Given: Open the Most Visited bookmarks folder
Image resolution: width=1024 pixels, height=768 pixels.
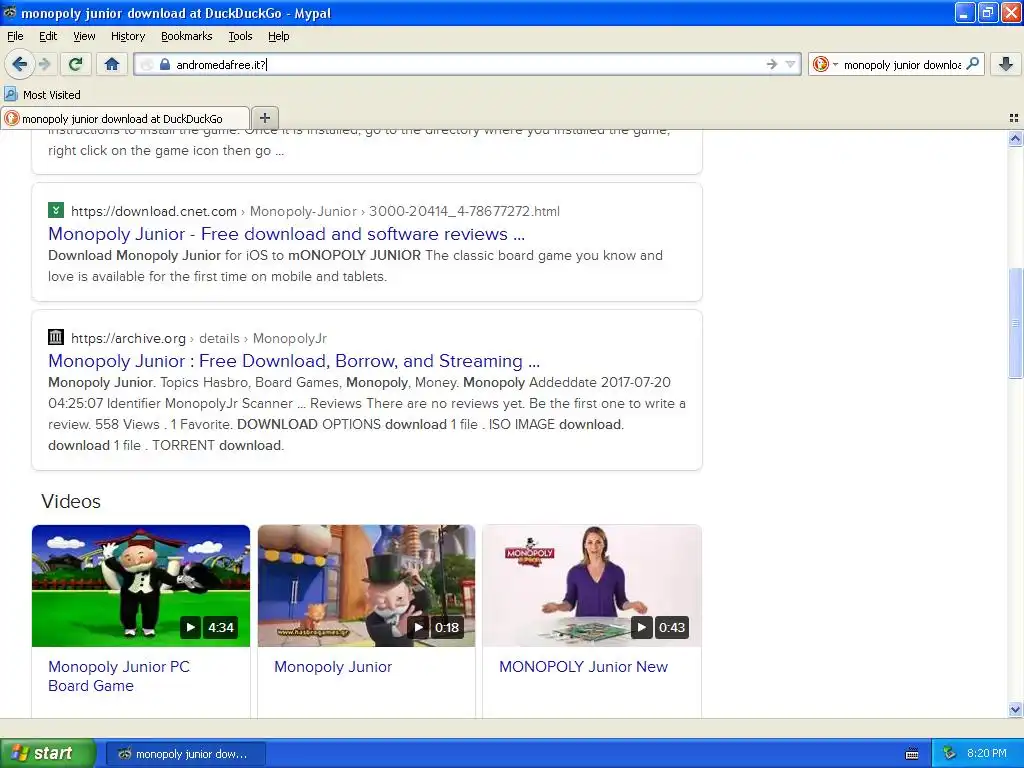Looking at the screenshot, I should tap(43, 95).
